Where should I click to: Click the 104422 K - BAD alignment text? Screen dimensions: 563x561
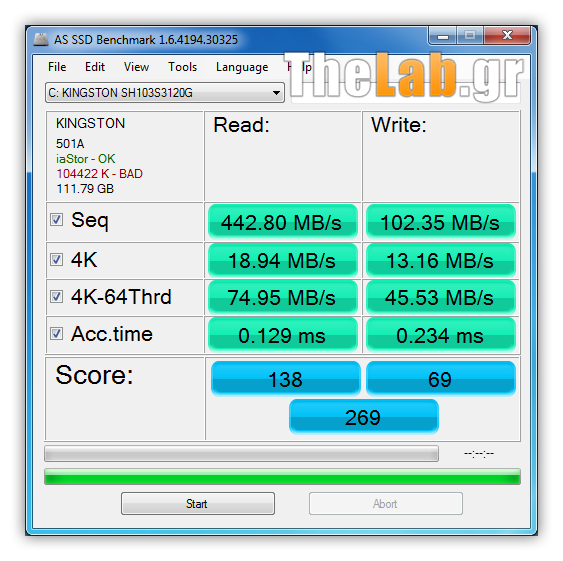99,174
